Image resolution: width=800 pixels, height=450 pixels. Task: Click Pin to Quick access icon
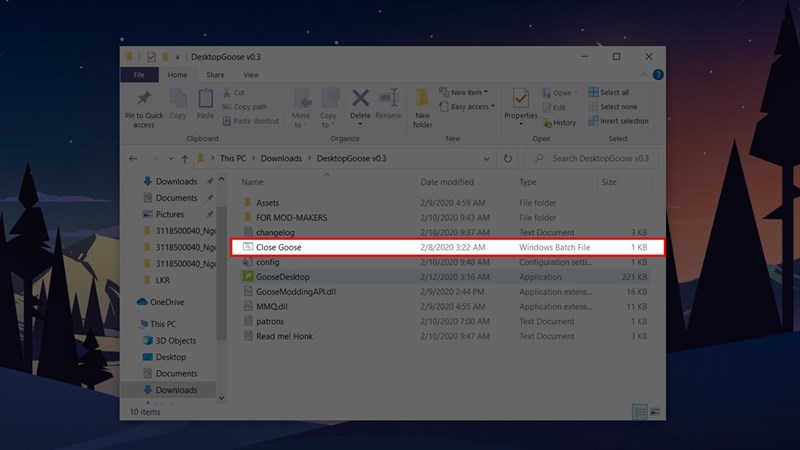(x=144, y=98)
